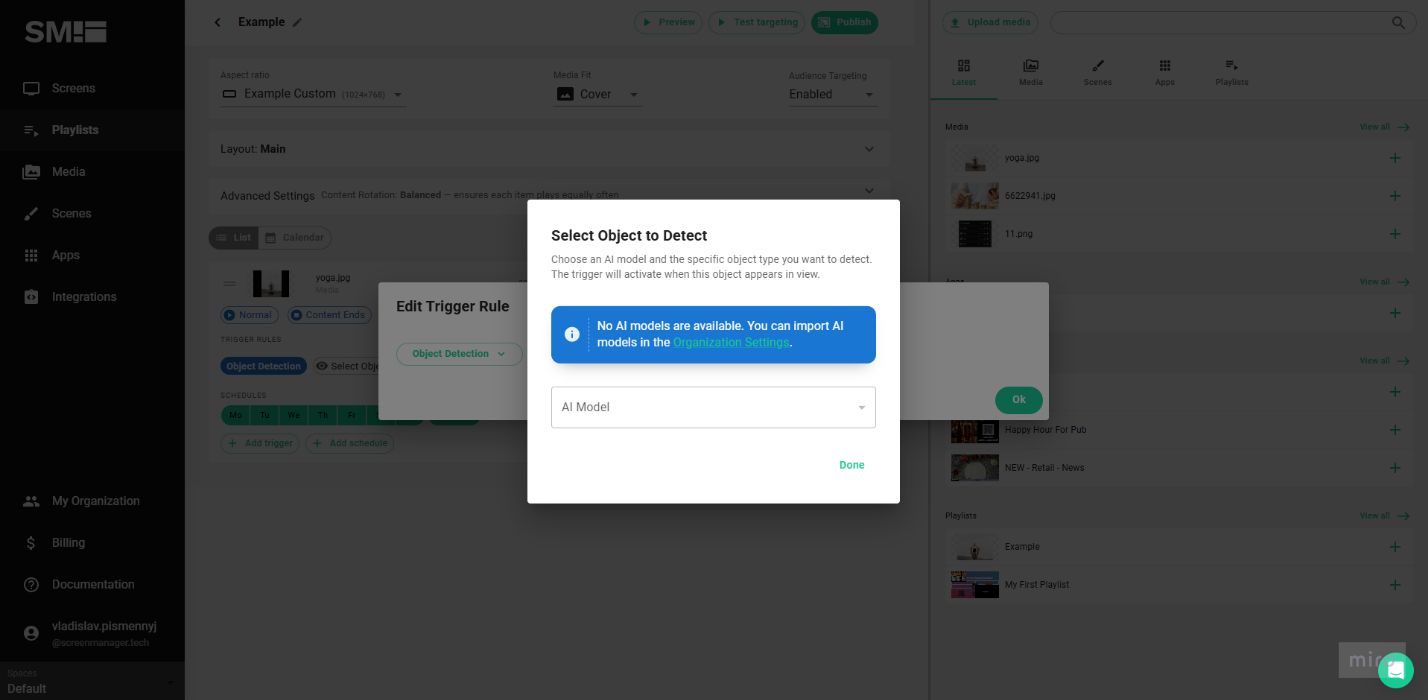Open the Playlists tab in the right panel
1428x700 pixels.
(1231, 72)
